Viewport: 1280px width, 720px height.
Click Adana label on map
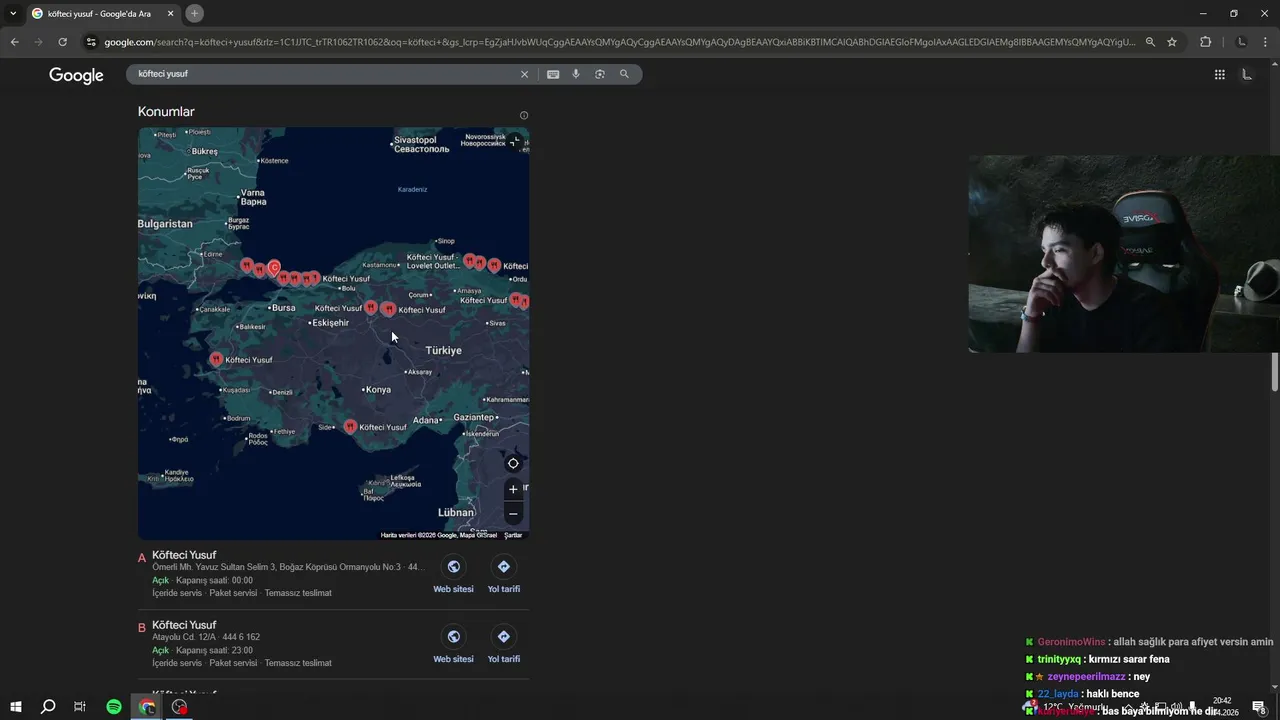coord(426,420)
